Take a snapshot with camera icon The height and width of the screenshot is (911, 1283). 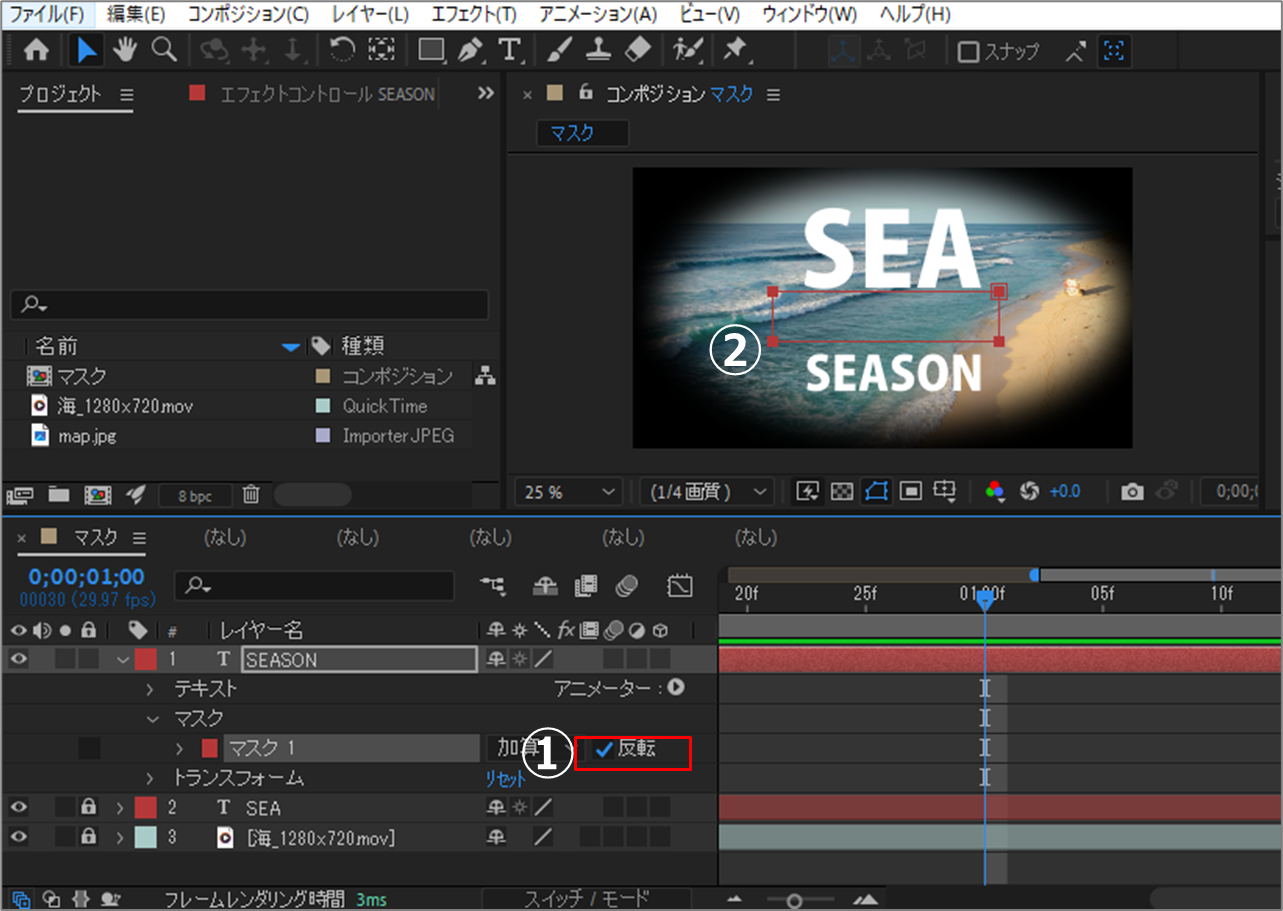[x=1132, y=491]
